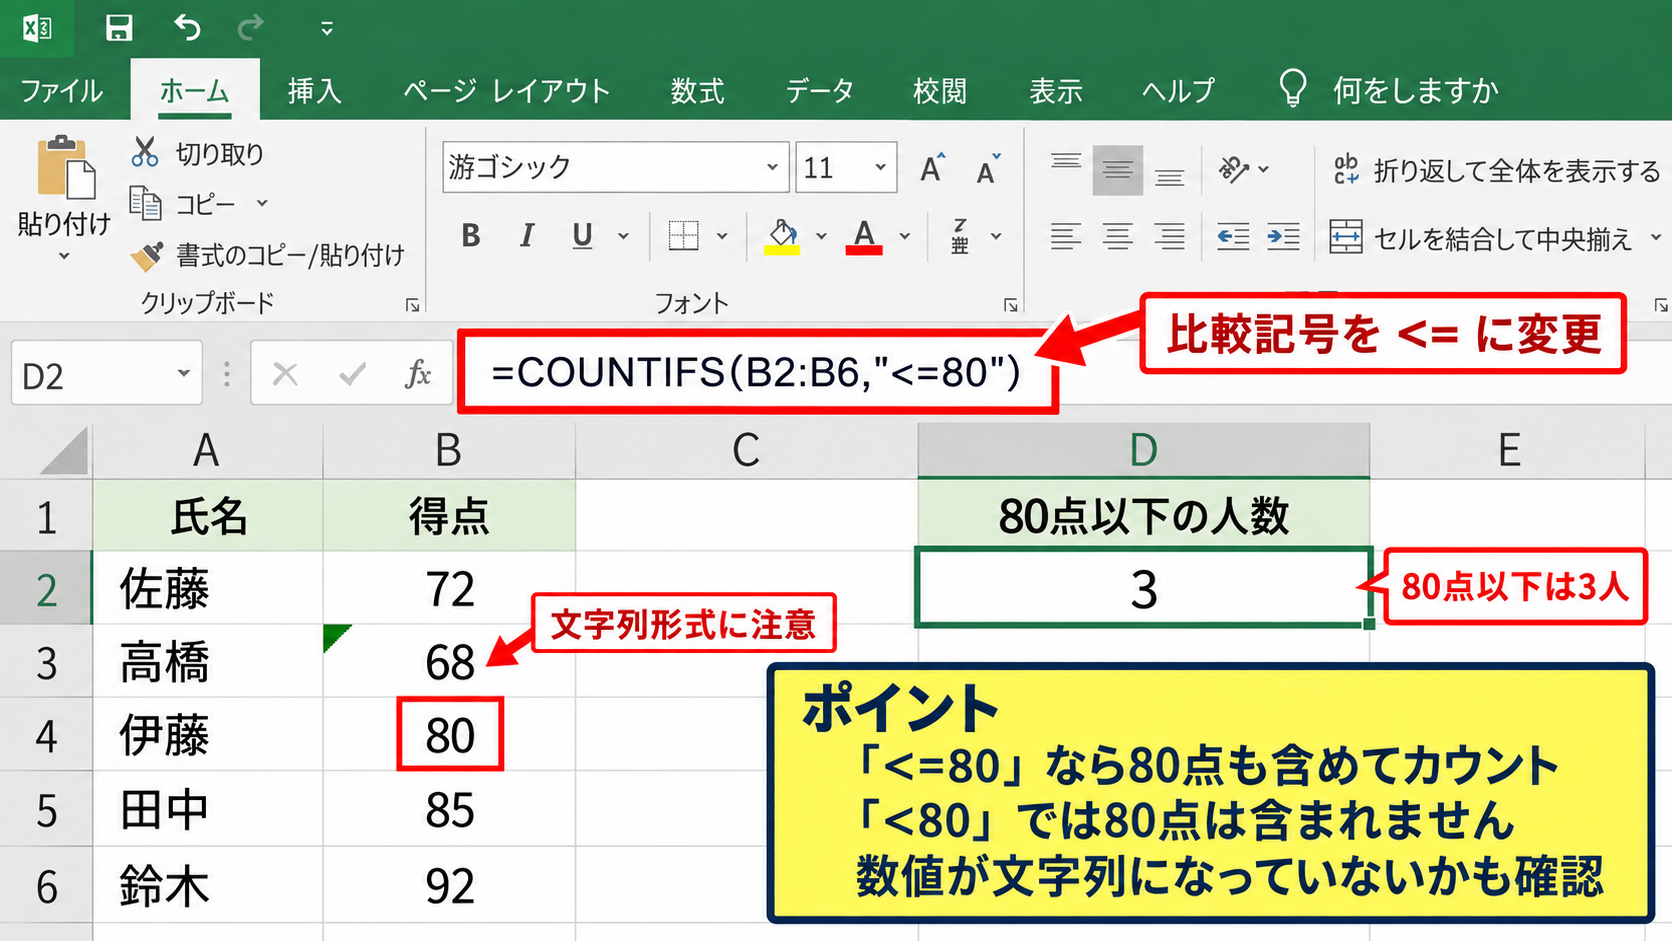Viewport: 1672px width, 941px height.
Task: Click the Save icon in the title bar
Action: coord(119,28)
